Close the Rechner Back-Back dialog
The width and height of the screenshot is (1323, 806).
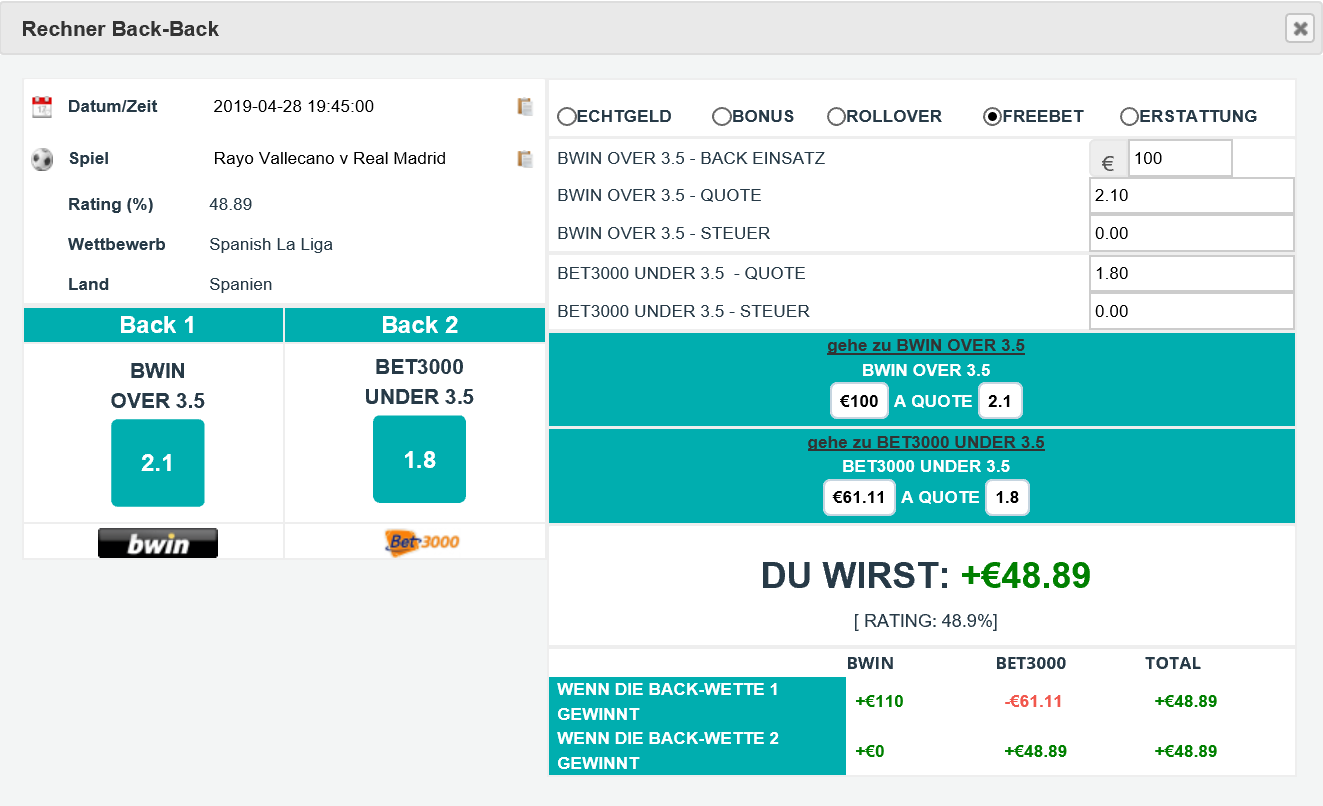pos(1300,28)
